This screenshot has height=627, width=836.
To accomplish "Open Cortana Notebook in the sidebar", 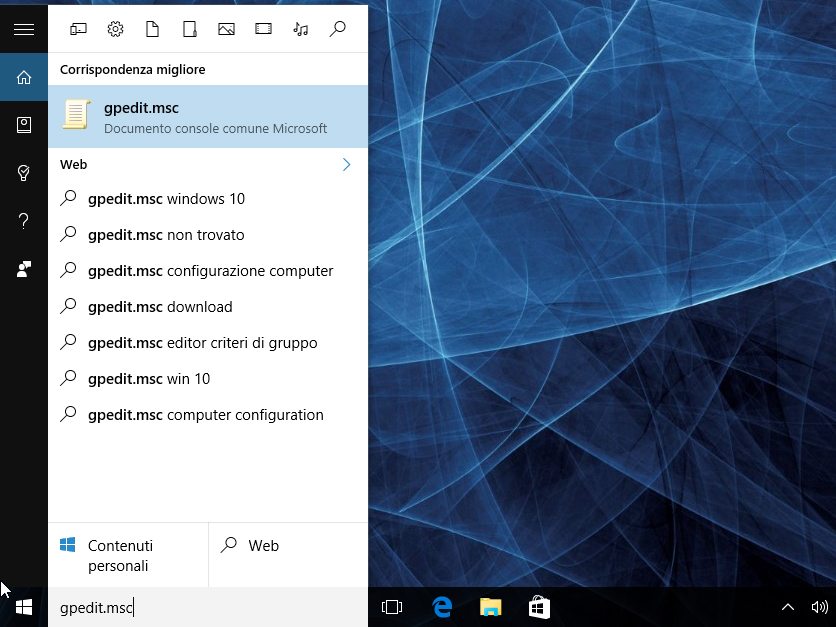I will tap(24, 125).
